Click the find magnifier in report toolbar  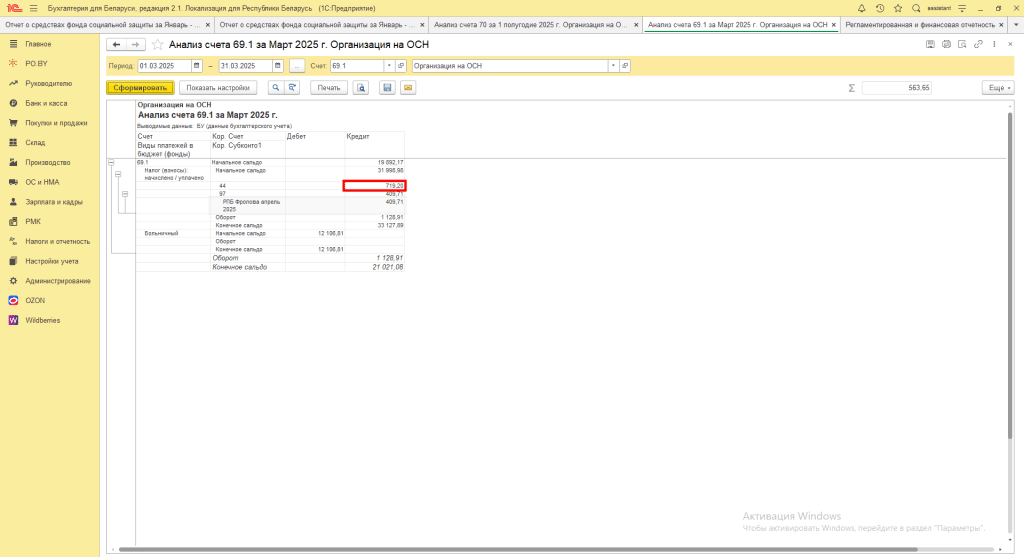coord(276,88)
